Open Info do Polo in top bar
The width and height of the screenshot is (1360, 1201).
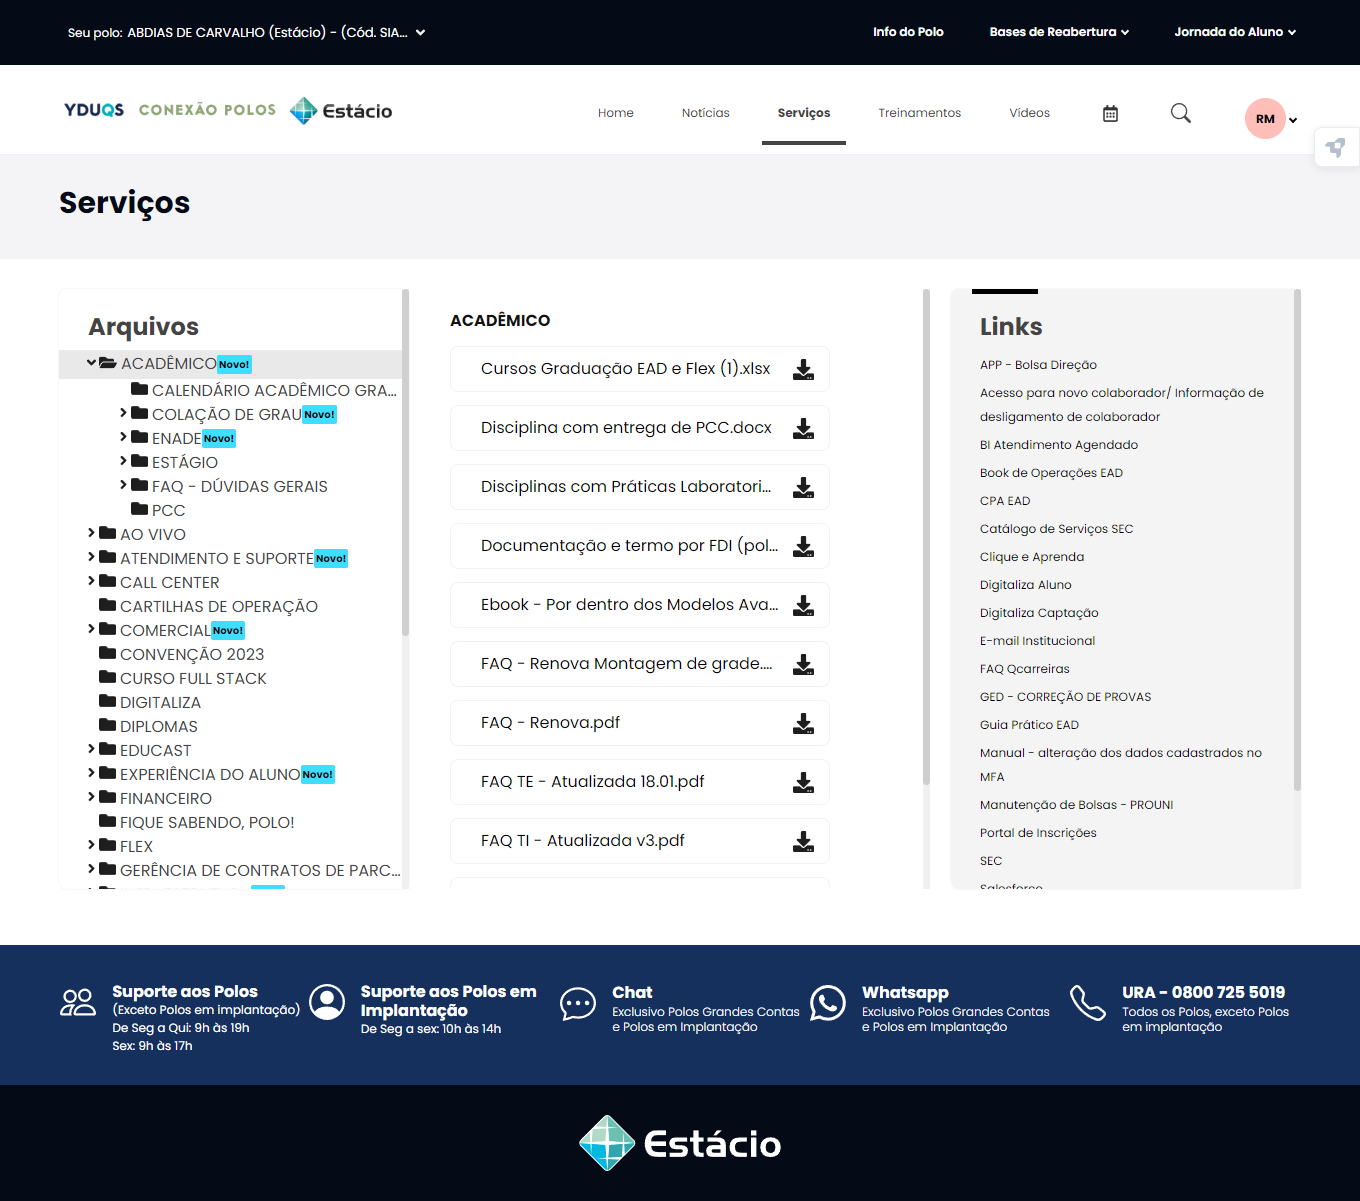(908, 32)
